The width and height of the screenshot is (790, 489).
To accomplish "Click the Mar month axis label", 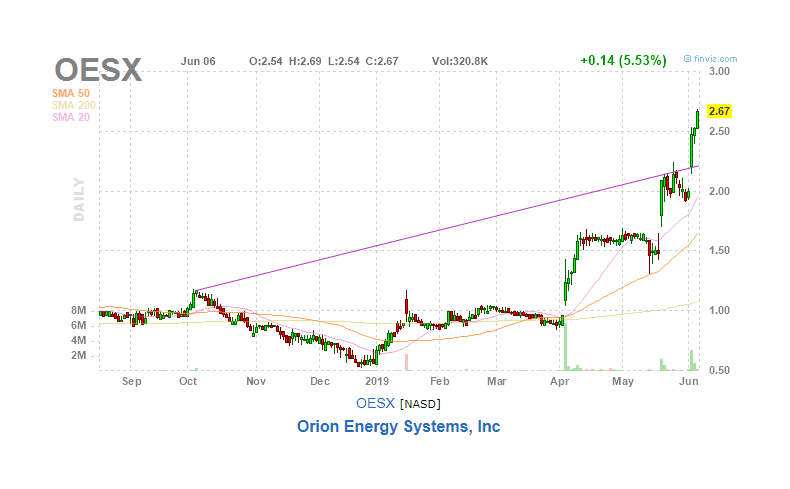I will (x=496, y=381).
